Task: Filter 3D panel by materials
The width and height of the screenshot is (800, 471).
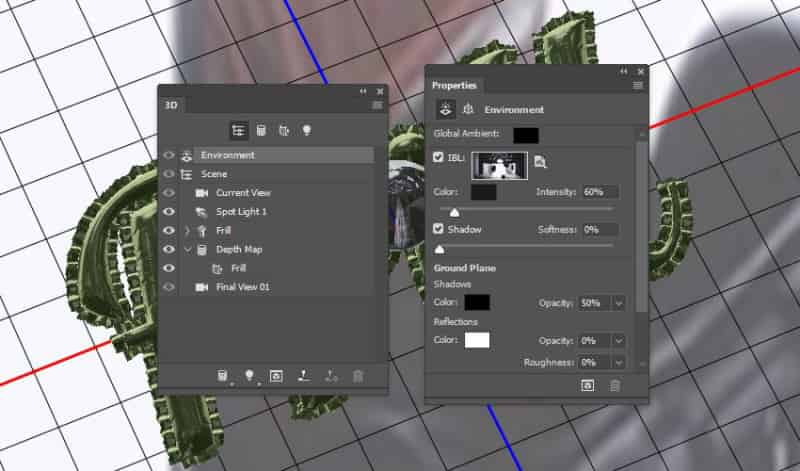Action: tap(284, 131)
